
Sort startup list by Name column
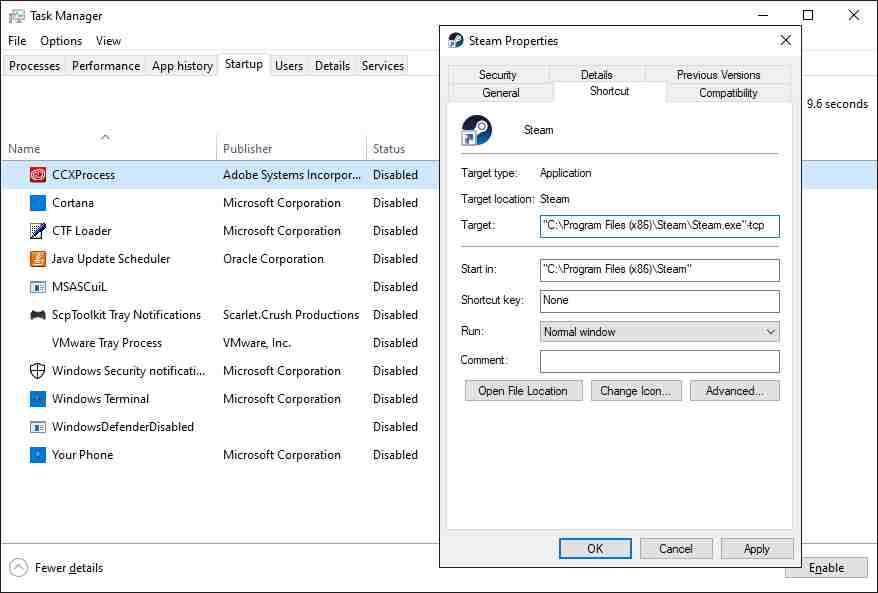pos(109,148)
